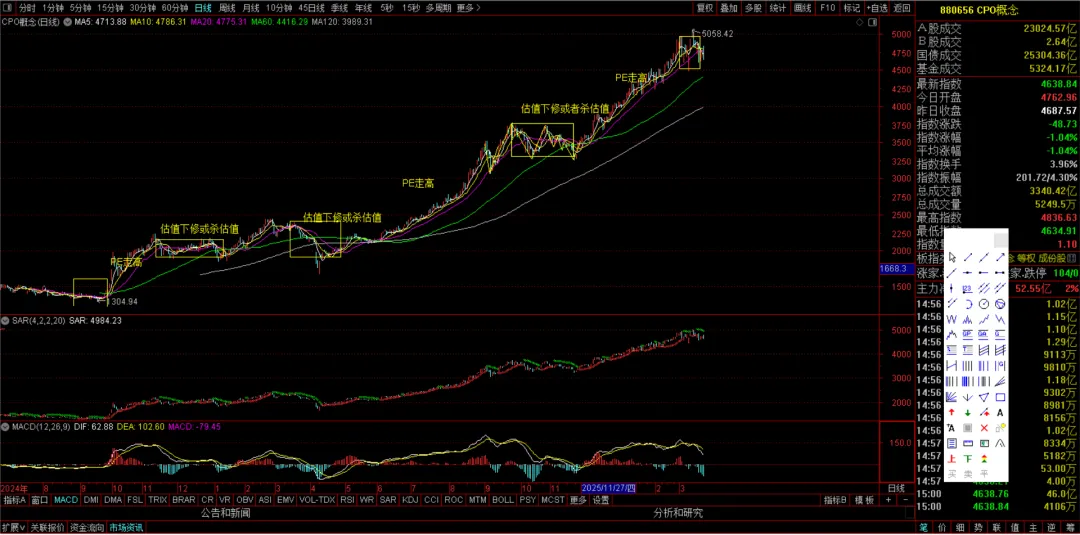Viewport: 1080px width, 535px height.
Task: Click the grey box atop drawing palette
Action: pos(1001,240)
